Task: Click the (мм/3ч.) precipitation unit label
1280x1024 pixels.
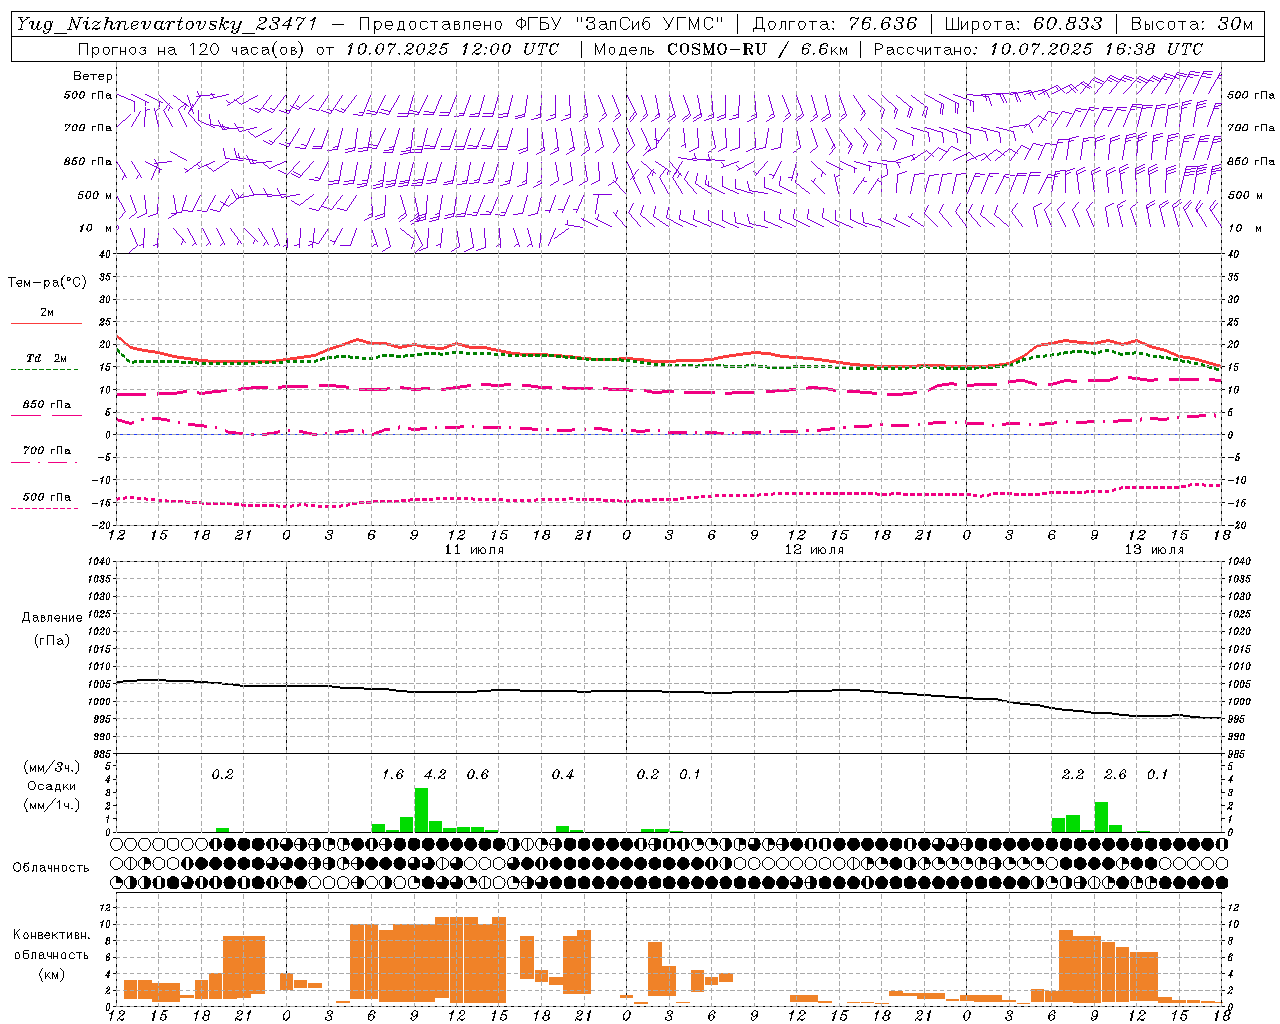Action: pyautogui.click(x=52, y=767)
